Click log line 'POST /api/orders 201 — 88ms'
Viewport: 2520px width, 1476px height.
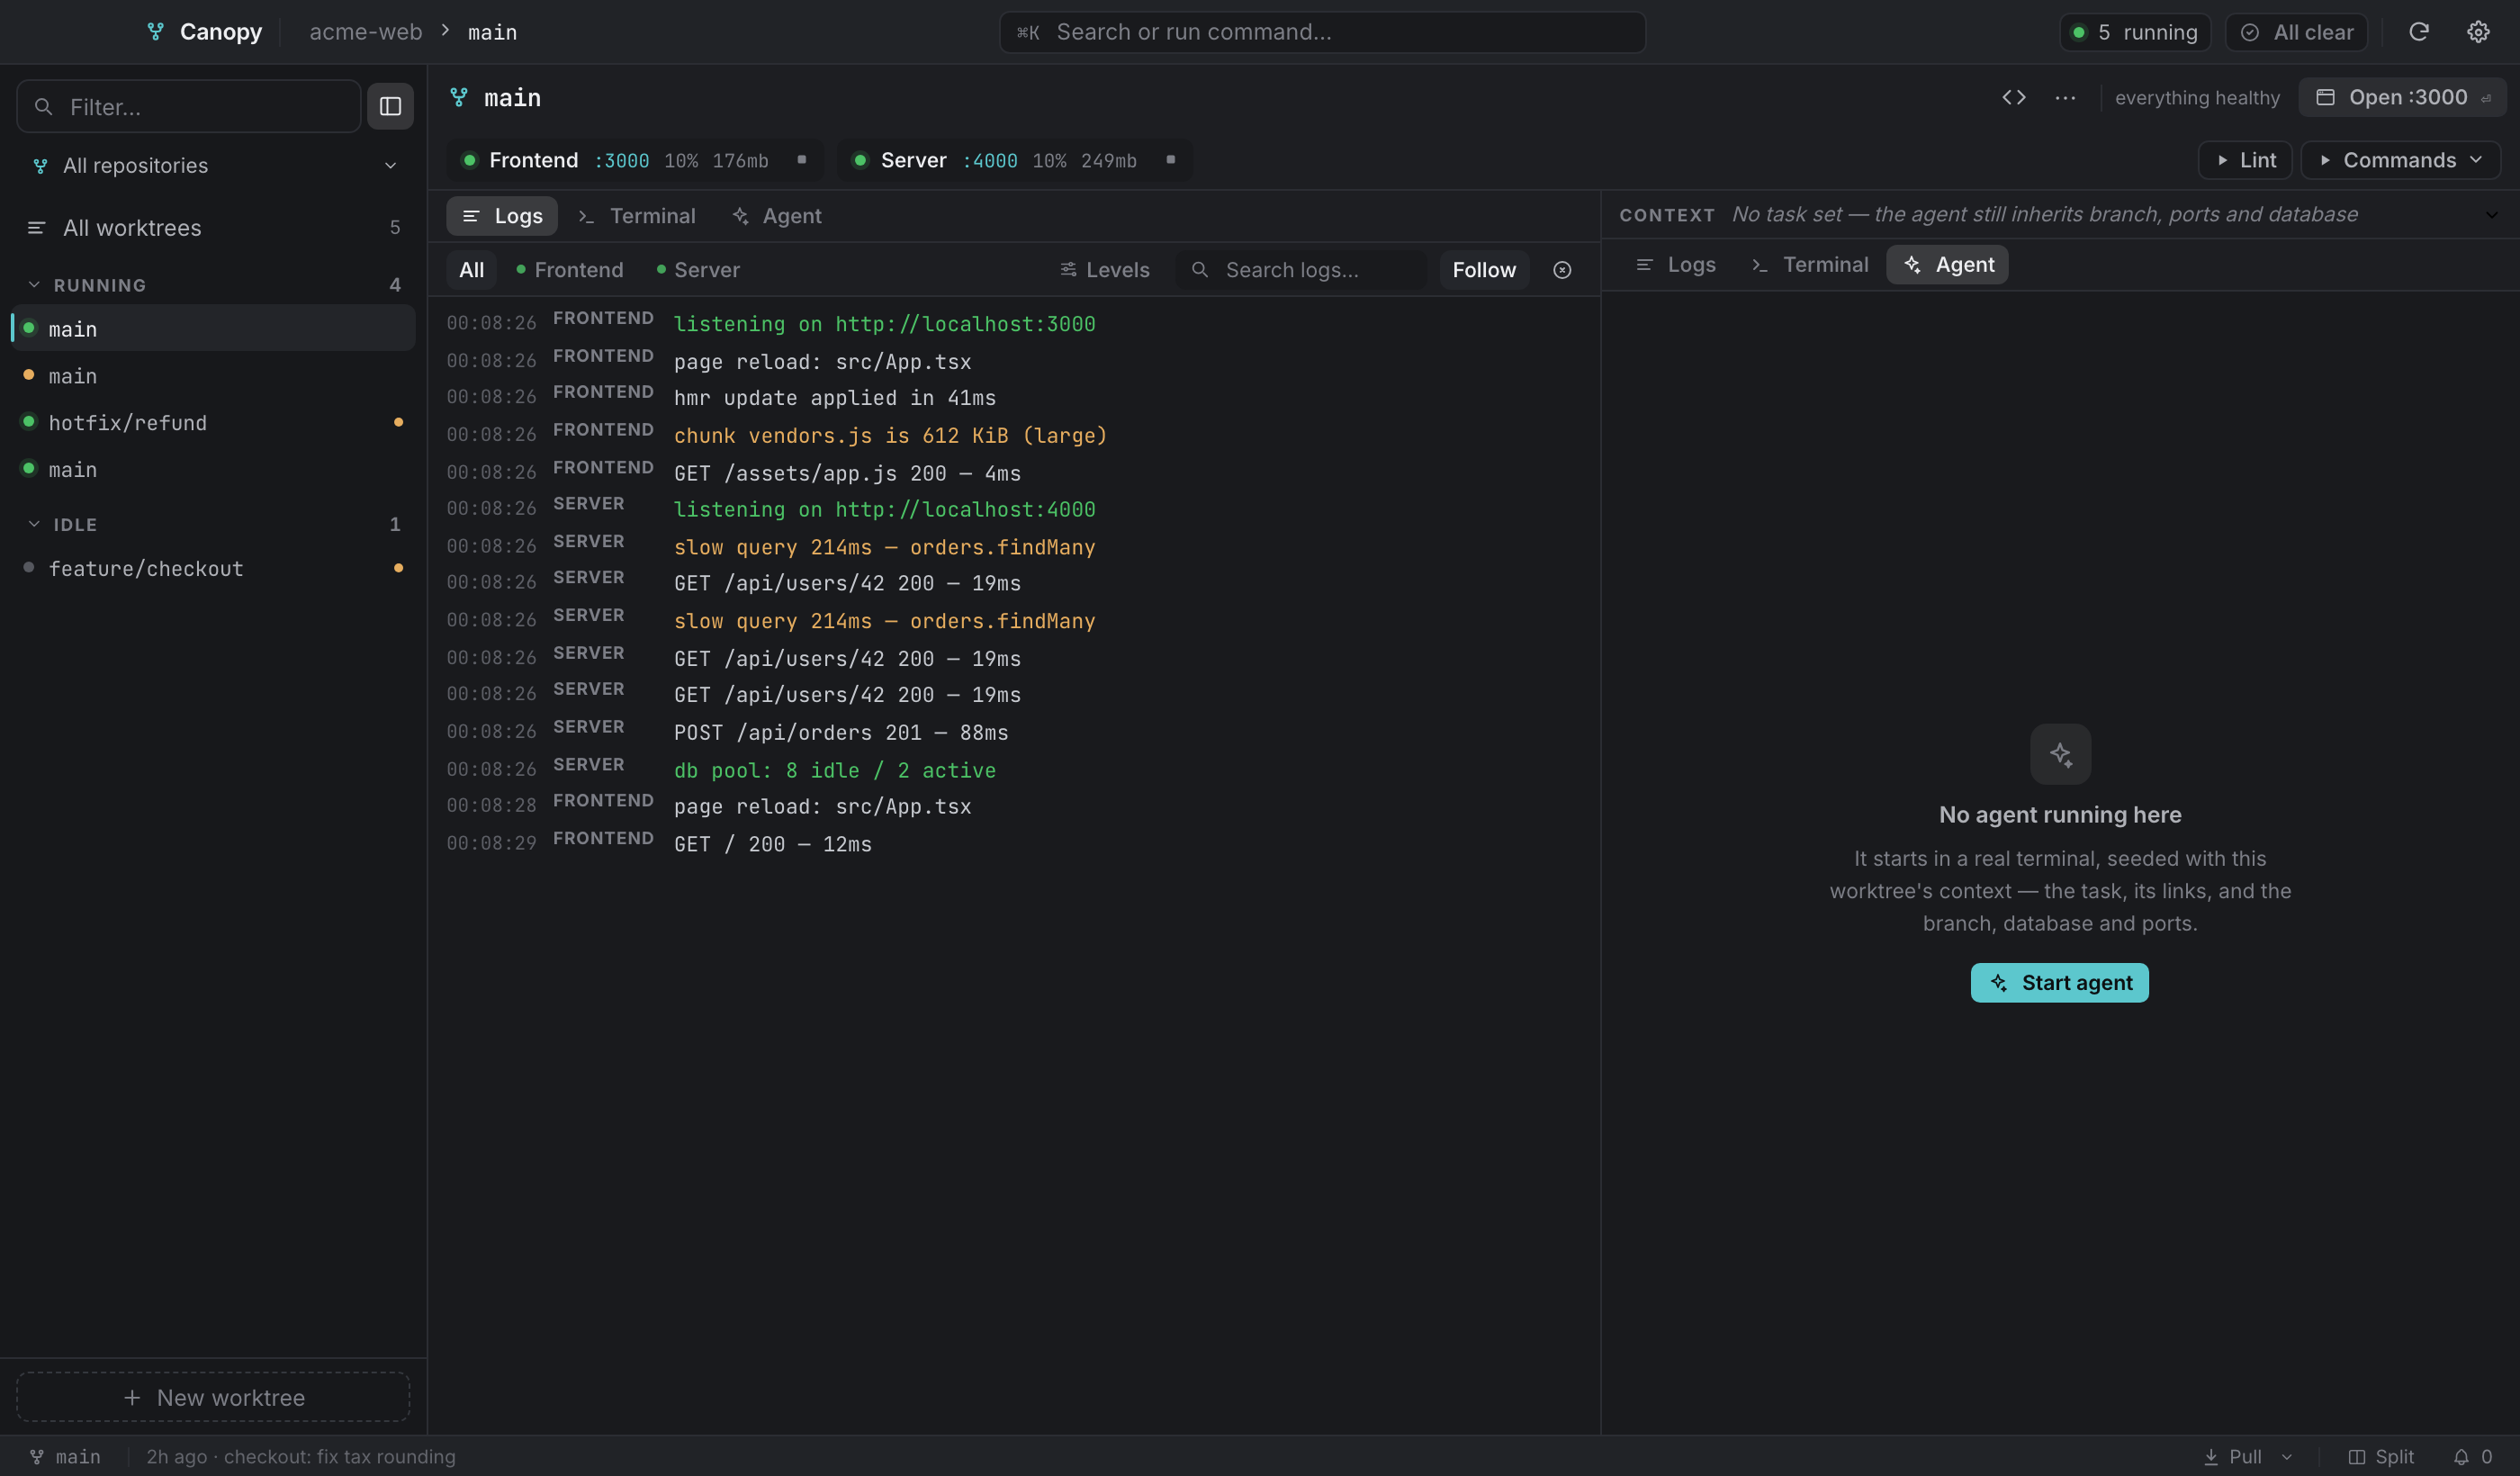841,732
